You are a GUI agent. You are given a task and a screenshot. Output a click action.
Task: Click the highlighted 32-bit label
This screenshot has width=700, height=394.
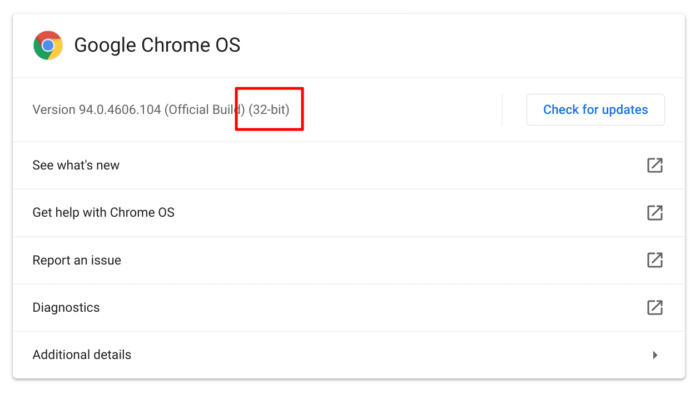pos(269,110)
